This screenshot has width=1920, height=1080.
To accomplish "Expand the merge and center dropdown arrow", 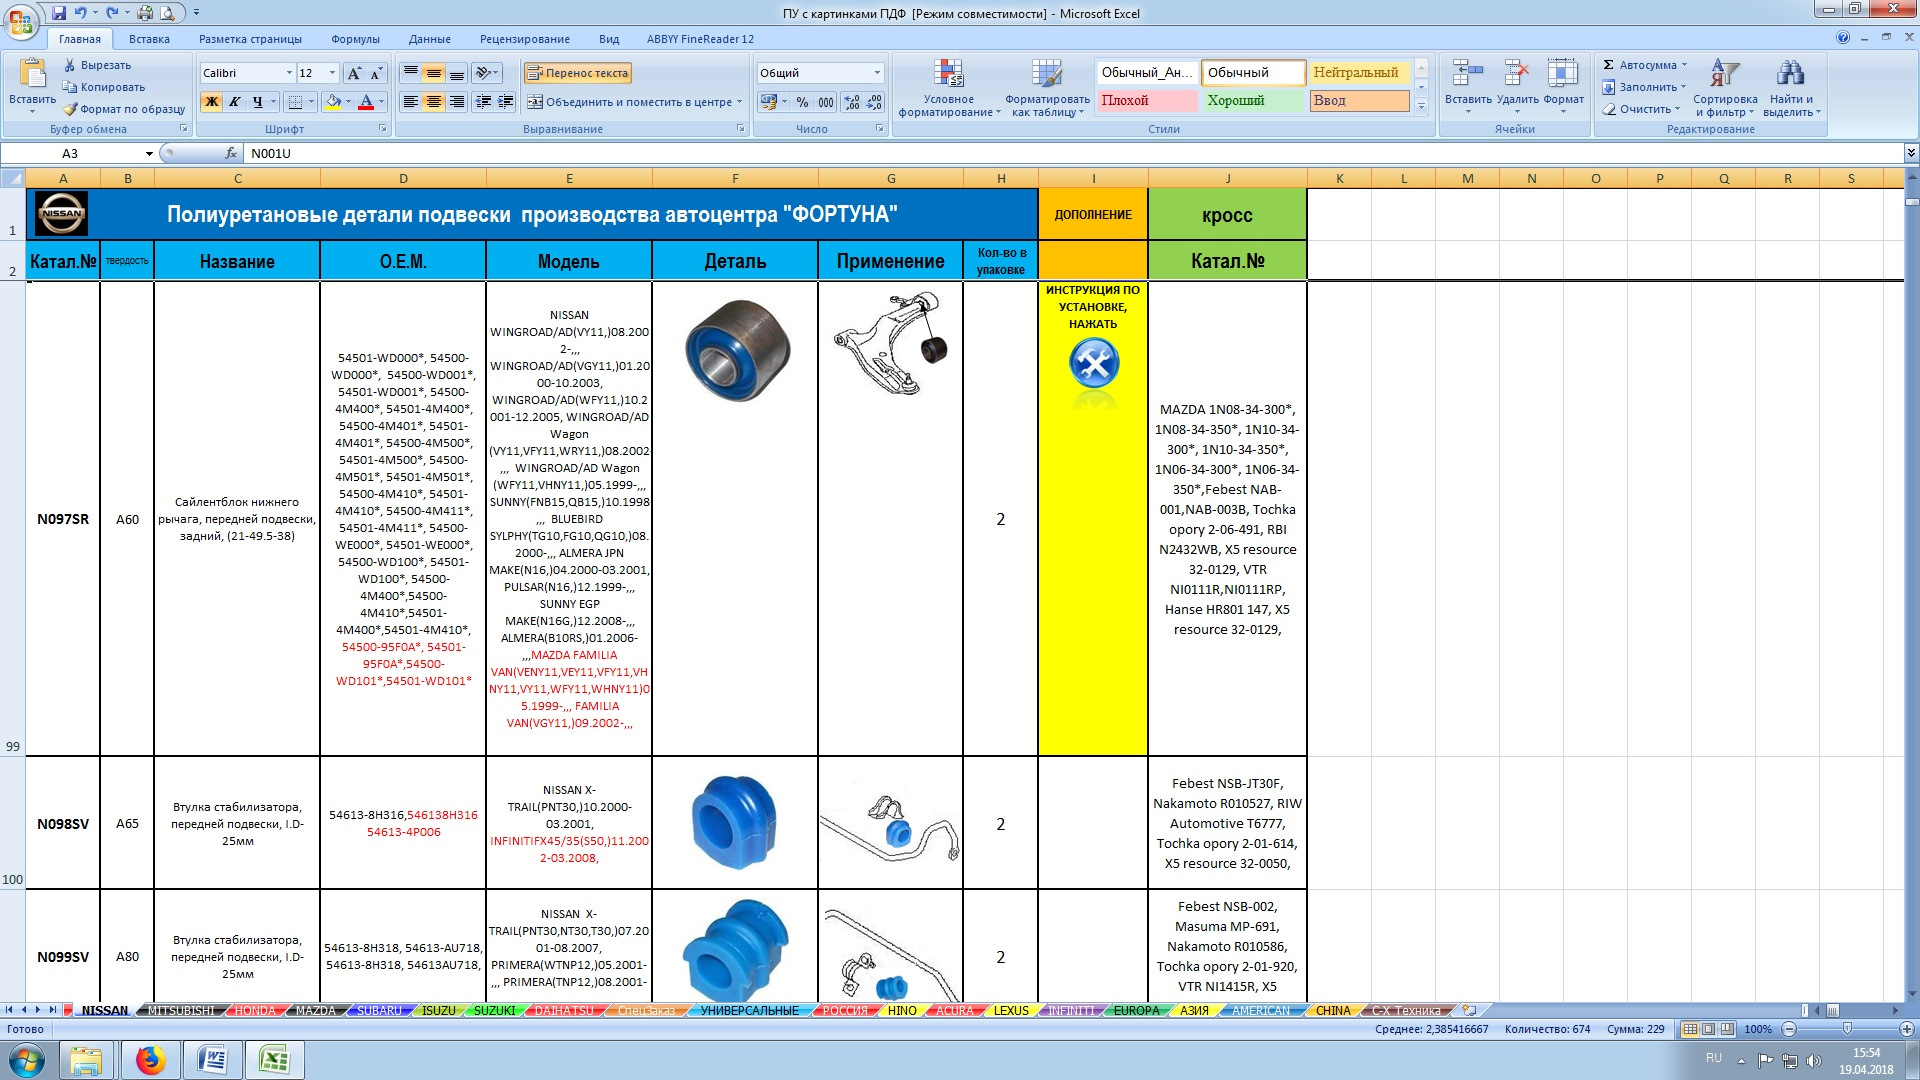I will pyautogui.click(x=739, y=102).
